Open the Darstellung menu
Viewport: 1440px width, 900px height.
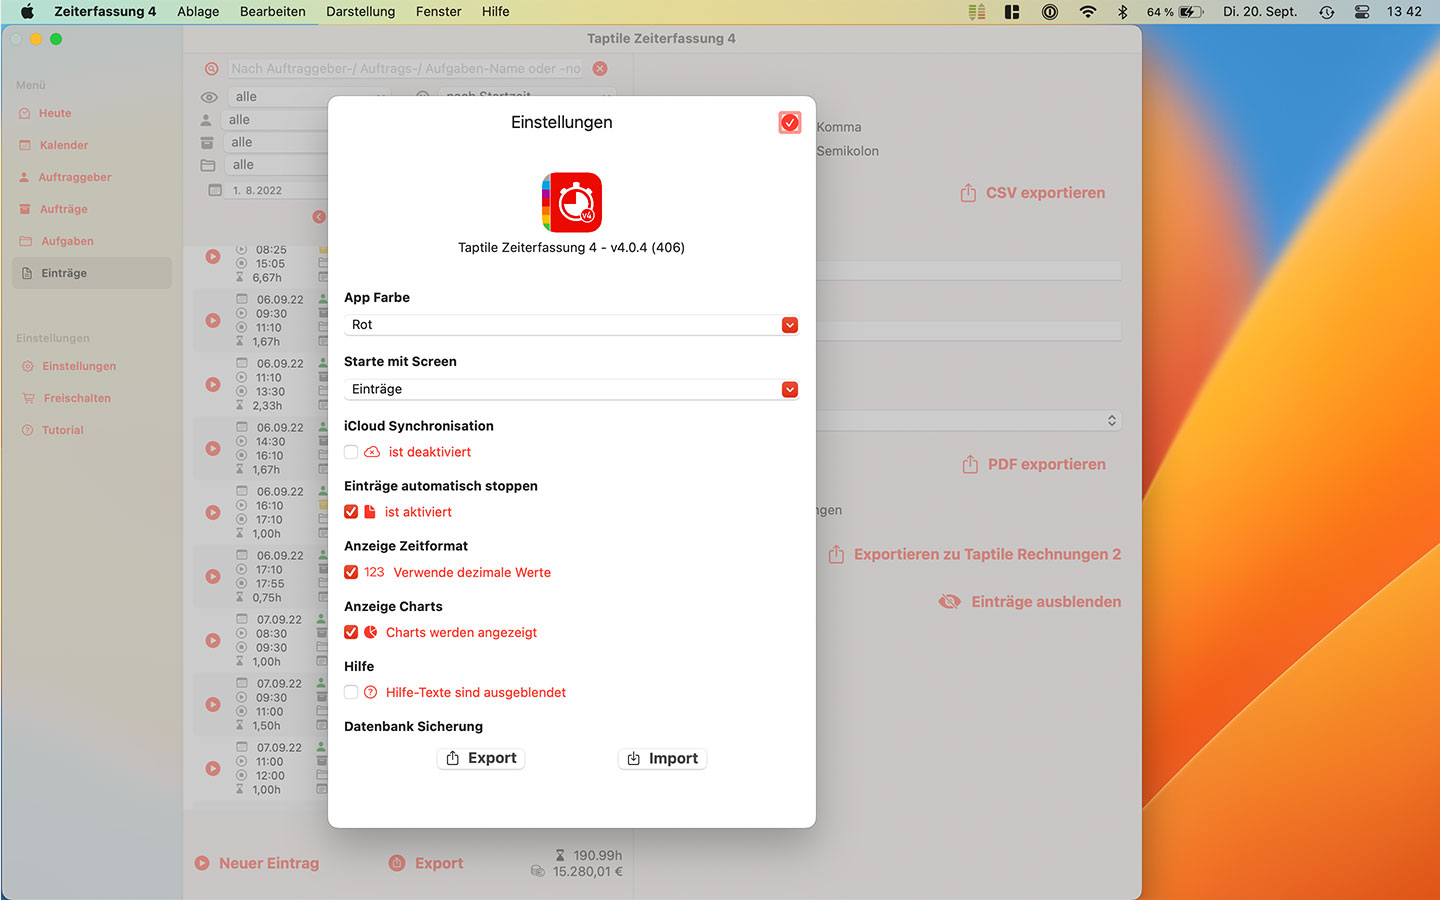pos(361,12)
